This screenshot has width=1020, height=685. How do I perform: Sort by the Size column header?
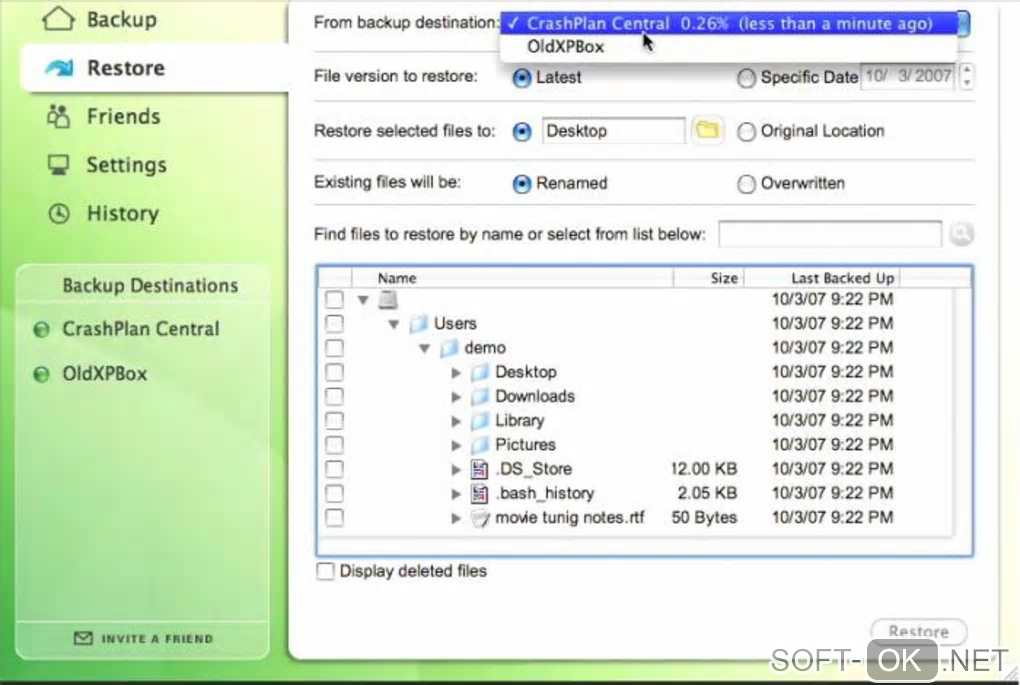point(709,278)
